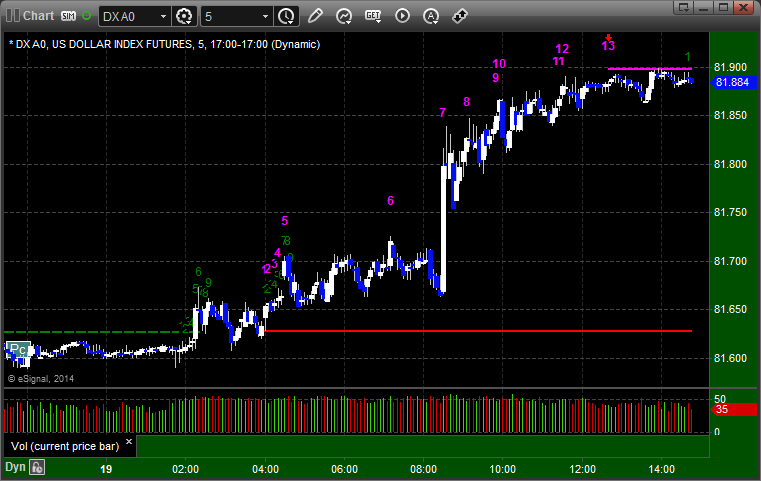
Task: Close the chart window
Action: coord(744,7)
